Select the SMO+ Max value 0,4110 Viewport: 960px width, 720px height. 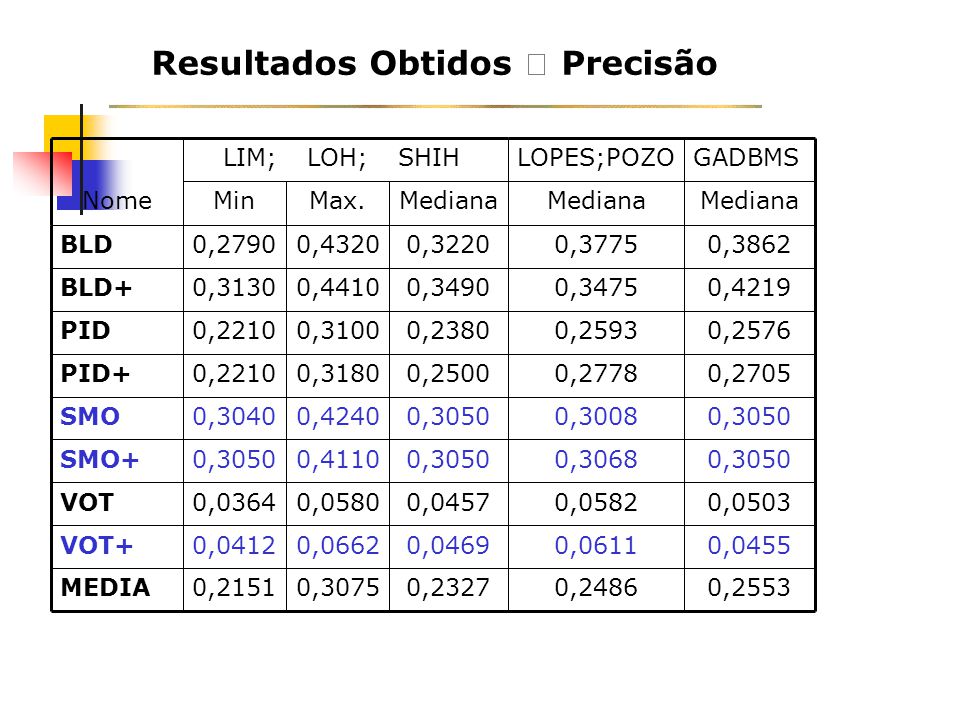338,461
